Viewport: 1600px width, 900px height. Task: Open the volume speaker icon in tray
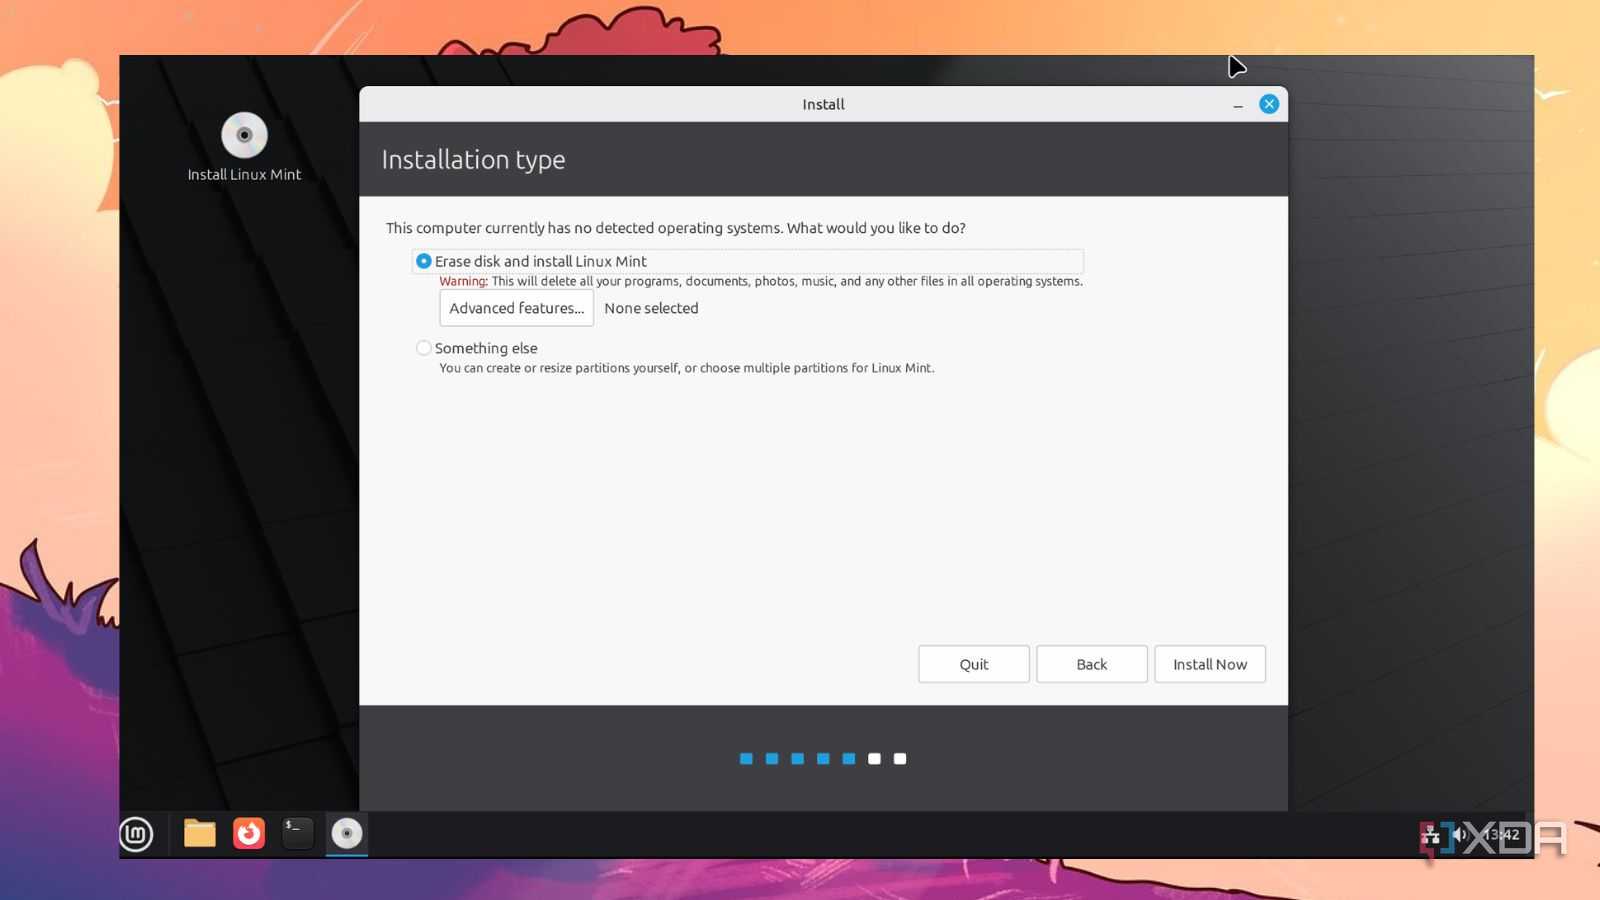[x=1459, y=834]
